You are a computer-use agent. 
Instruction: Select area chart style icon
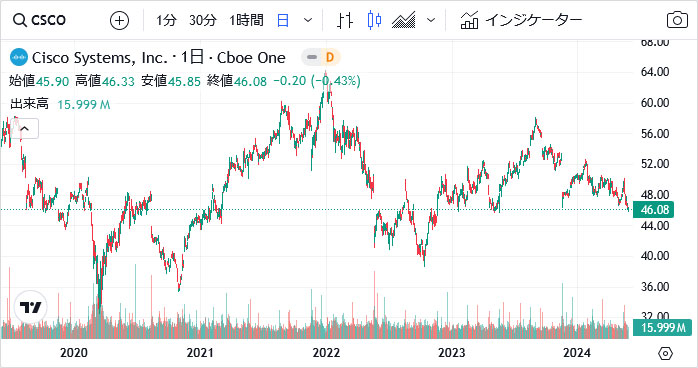click(404, 20)
